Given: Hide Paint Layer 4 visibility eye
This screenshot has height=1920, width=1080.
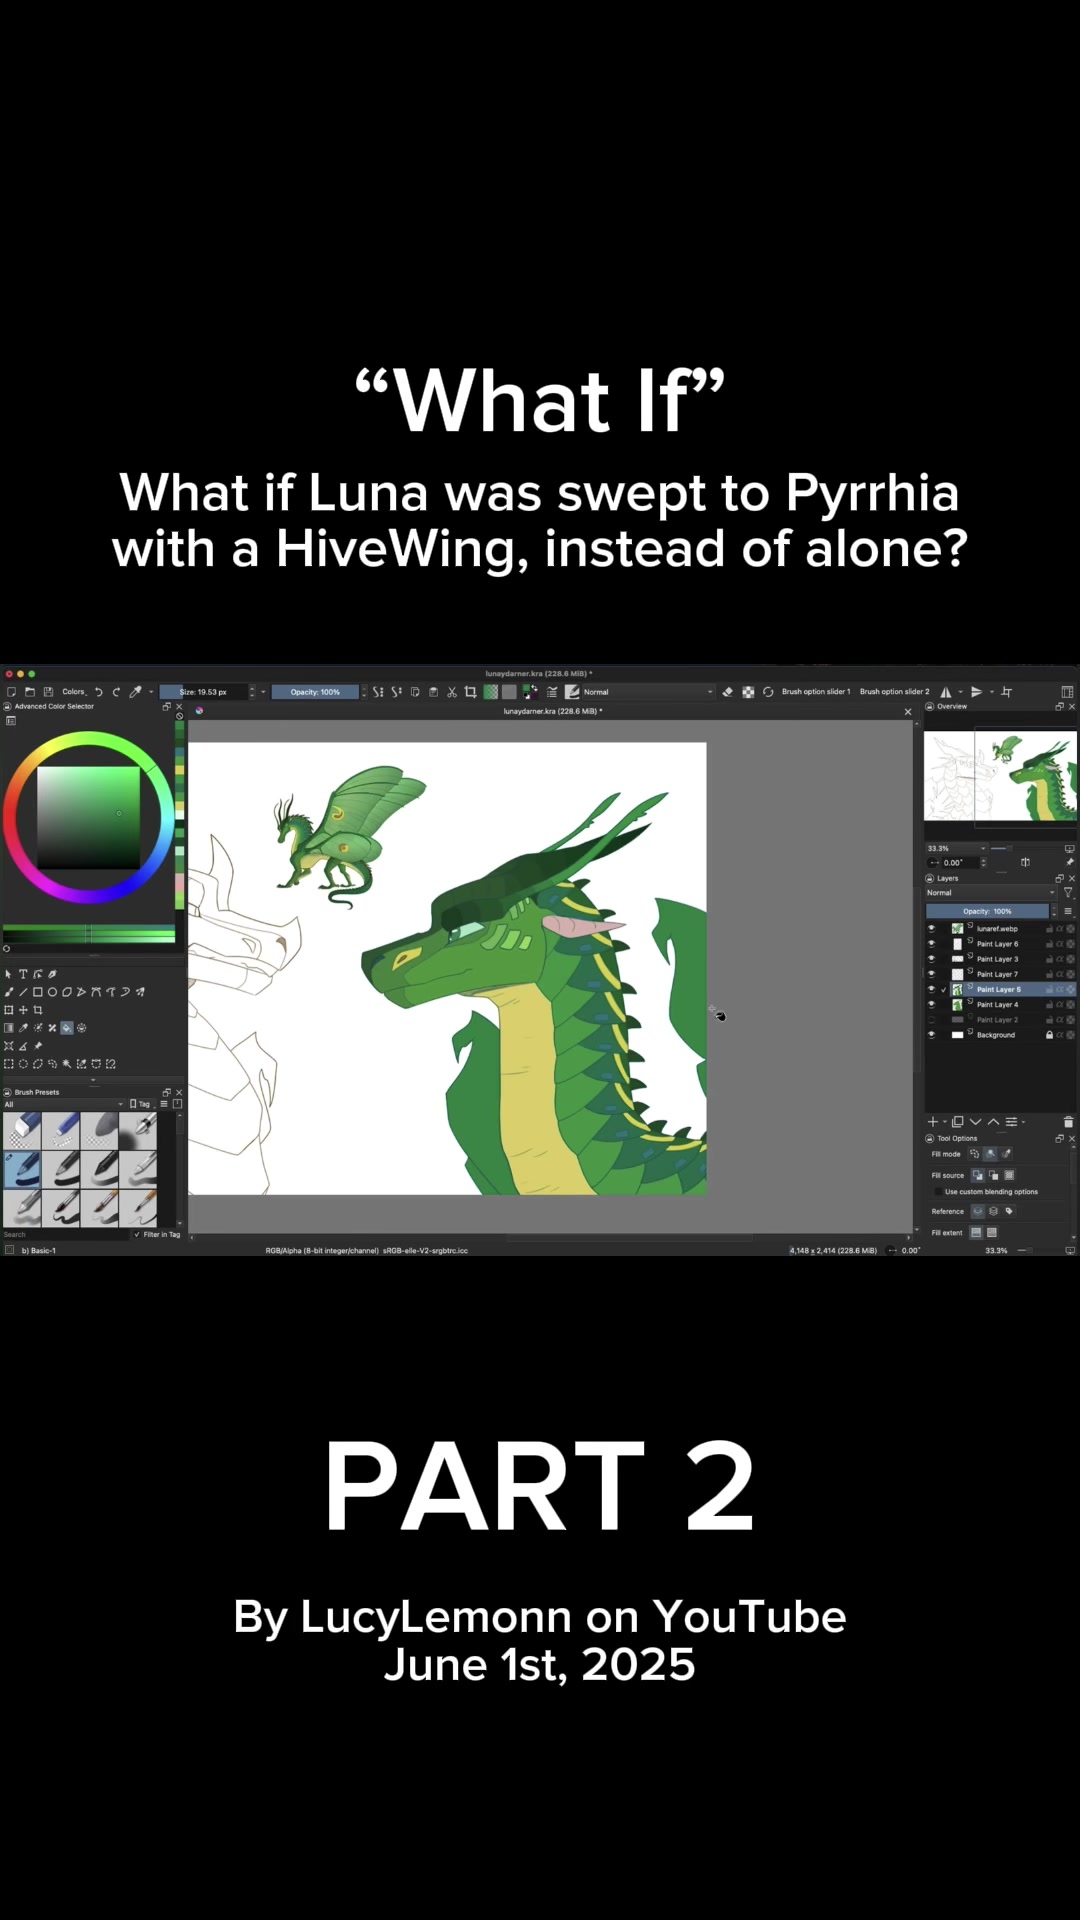Looking at the screenshot, I should [x=932, y=1005].
